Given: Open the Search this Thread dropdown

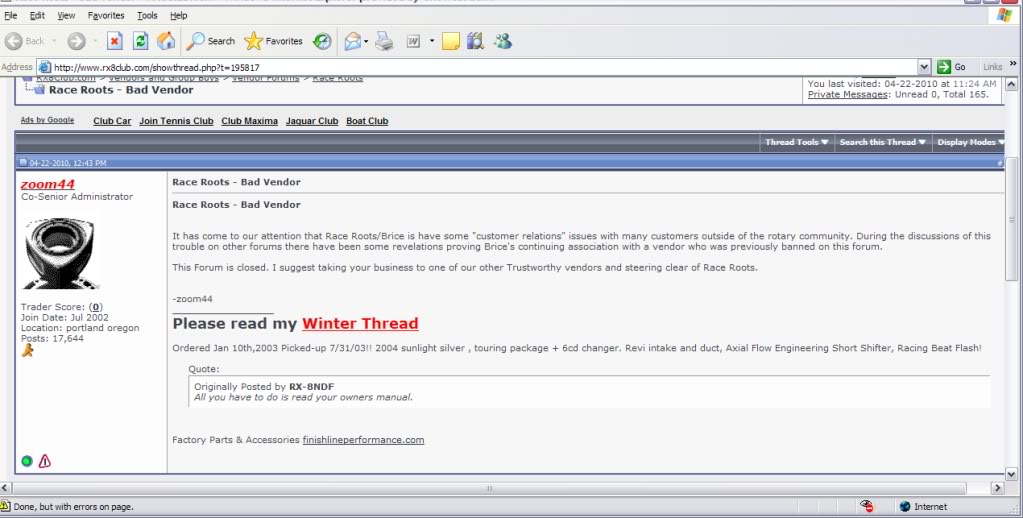Looking at the screenshot, I should (x=882, y=142).
